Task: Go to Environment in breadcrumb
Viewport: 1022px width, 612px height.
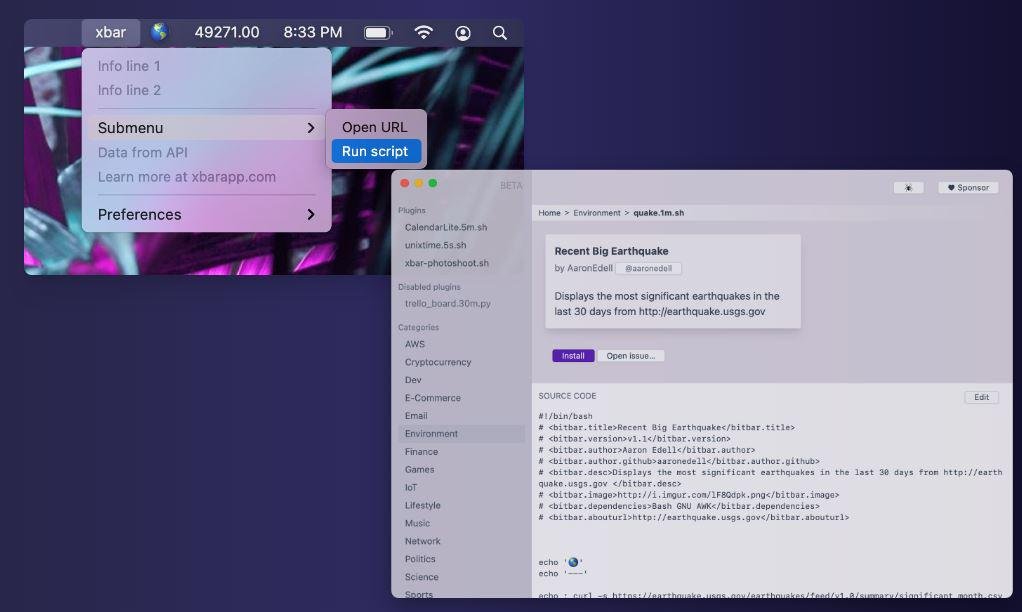Action: coord(597,213)
